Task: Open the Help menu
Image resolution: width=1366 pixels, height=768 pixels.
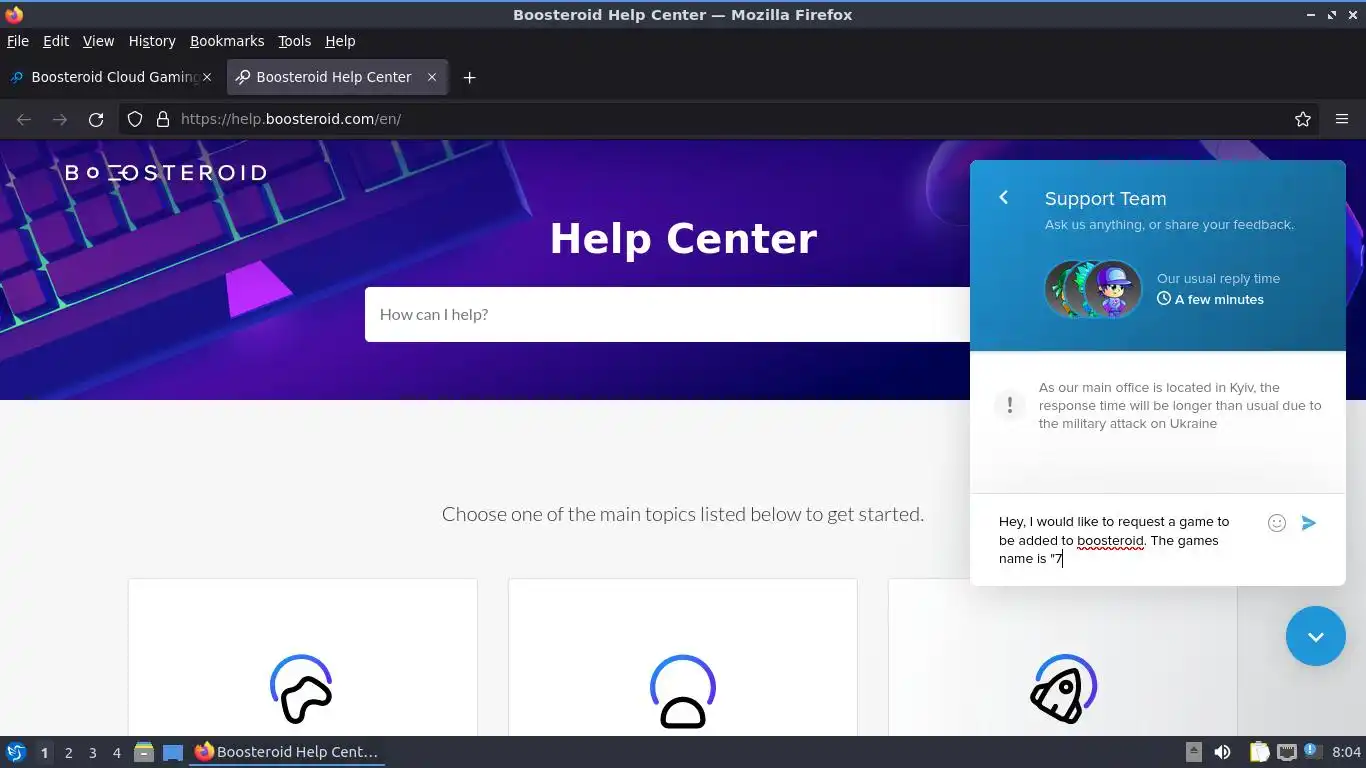Action: pyautogui.click(x=340, y=41)
